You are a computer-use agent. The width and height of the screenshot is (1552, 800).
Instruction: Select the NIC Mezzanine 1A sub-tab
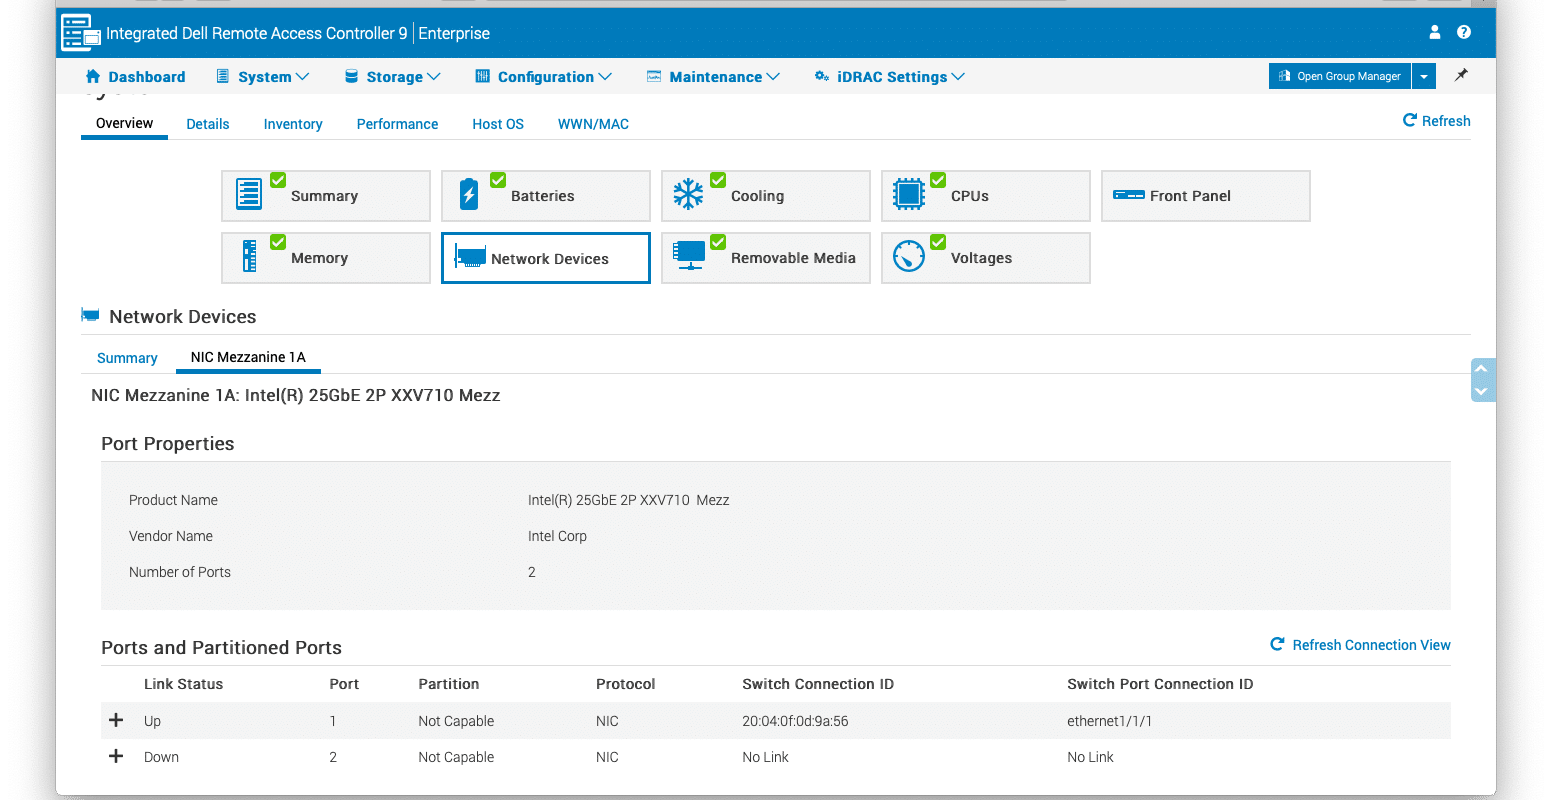(248, 357)
